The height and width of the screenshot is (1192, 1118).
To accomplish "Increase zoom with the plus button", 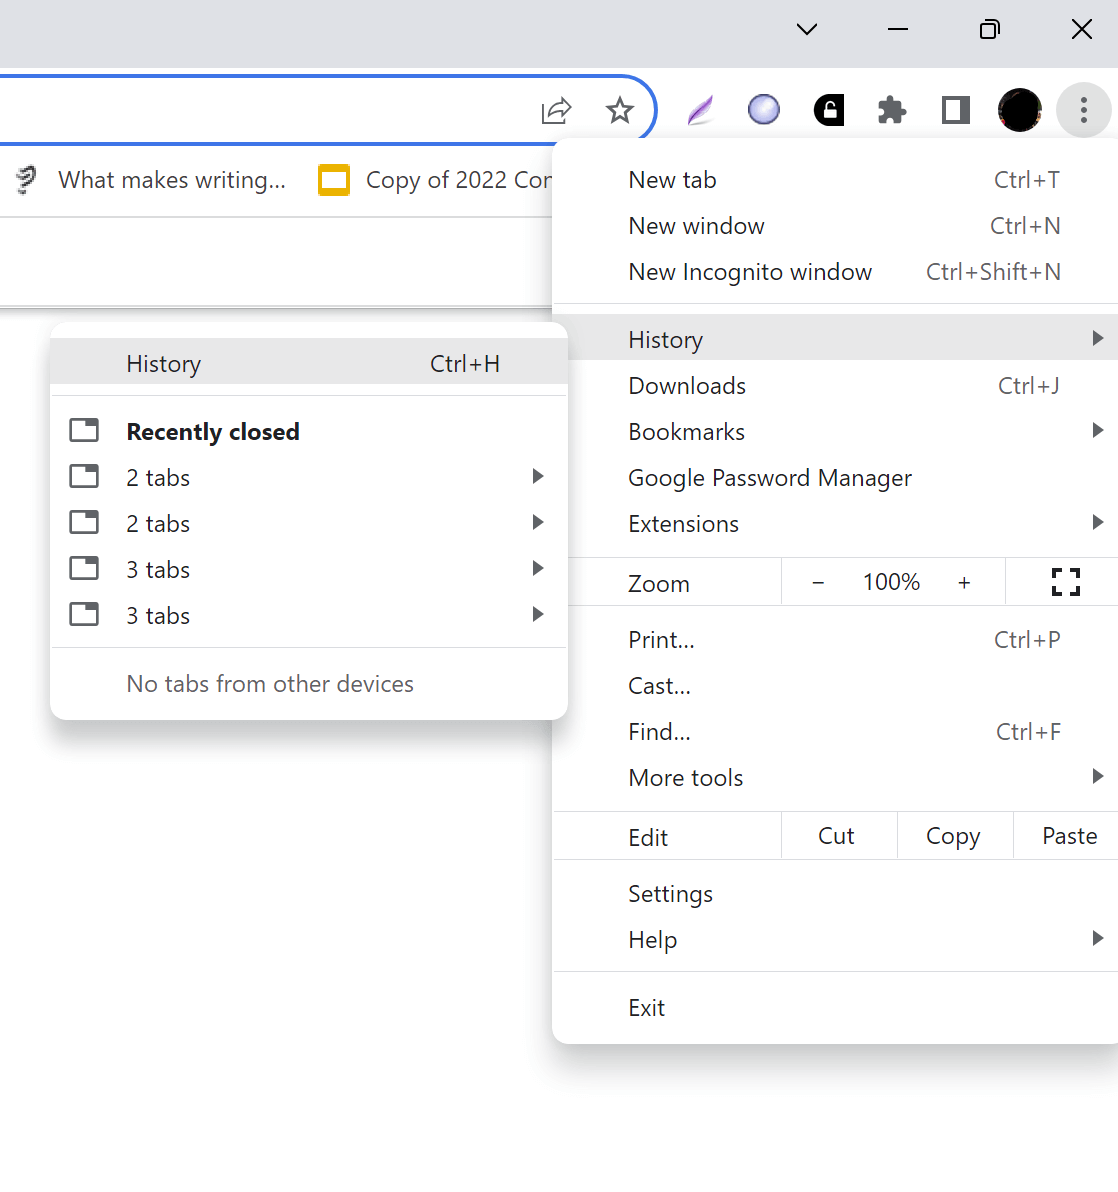I will (963, 581).
